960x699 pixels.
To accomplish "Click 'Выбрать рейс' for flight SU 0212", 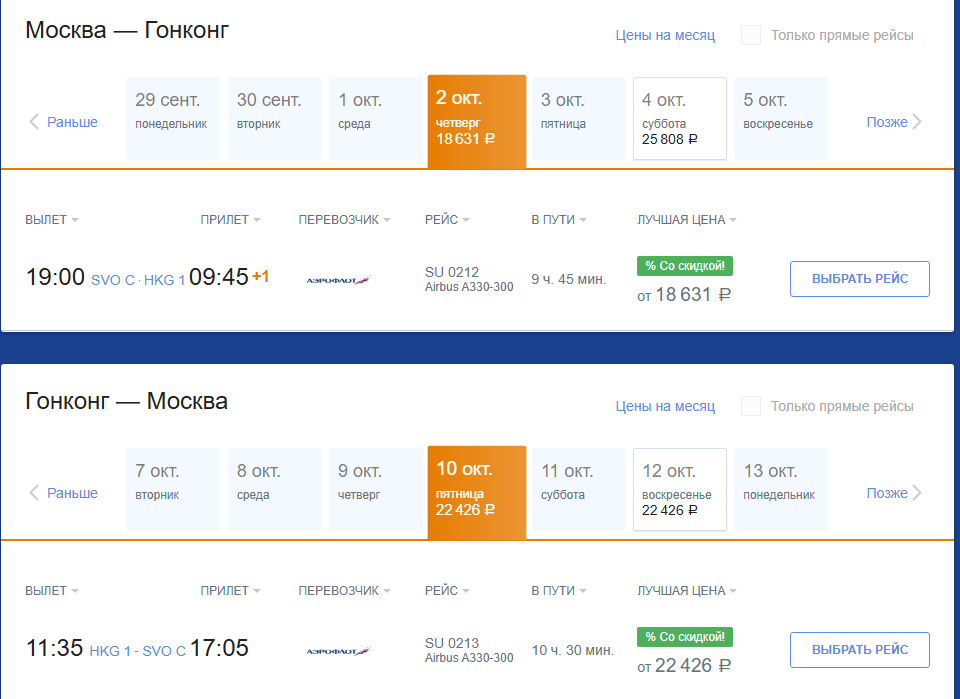I will [x=860, y=279].
